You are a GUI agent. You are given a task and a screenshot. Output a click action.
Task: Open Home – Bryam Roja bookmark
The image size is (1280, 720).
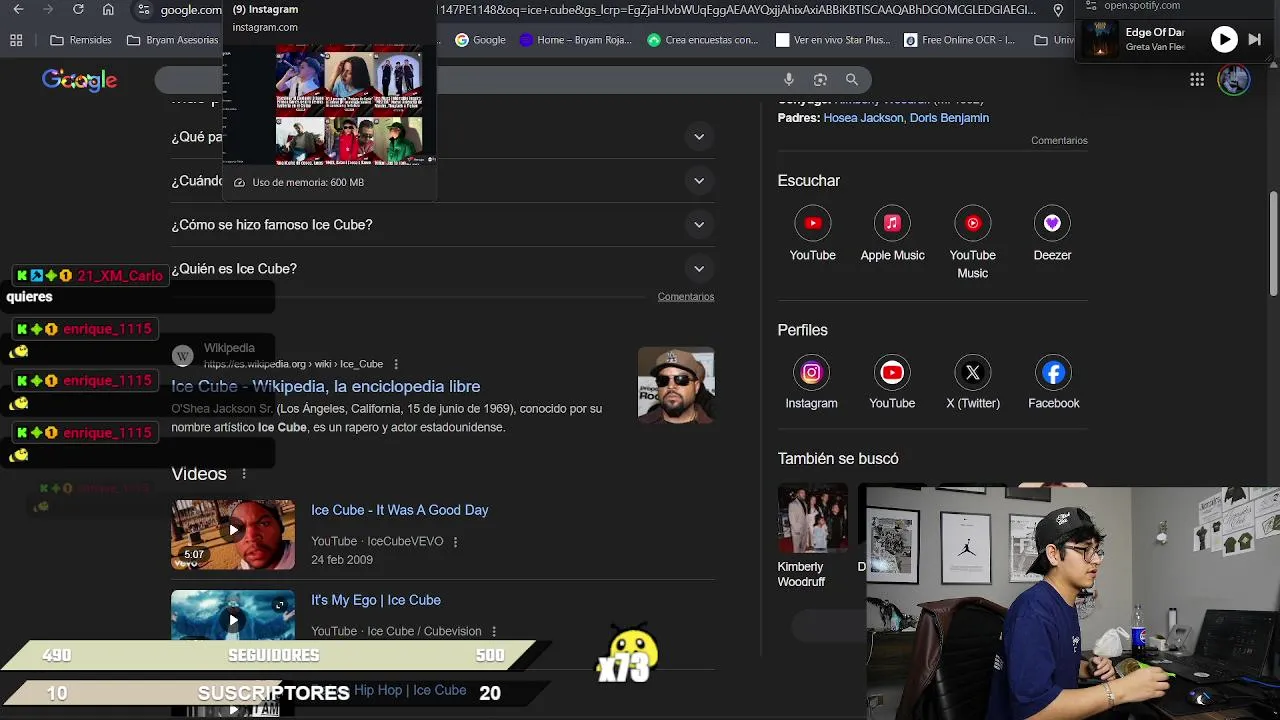[576, 40]
